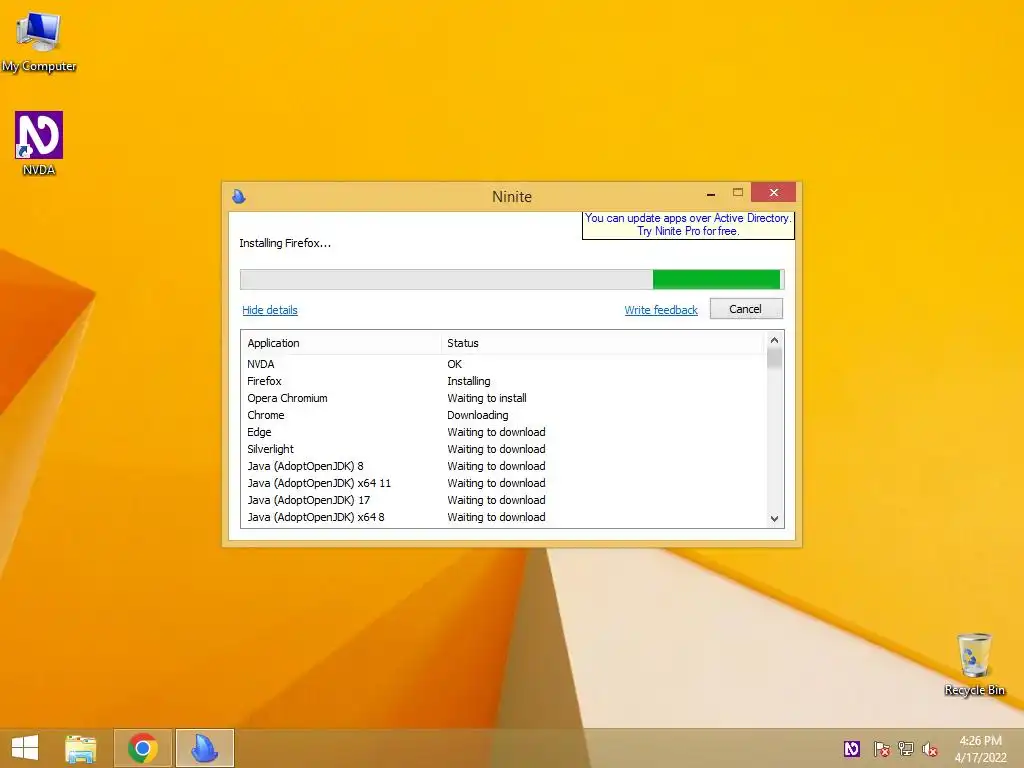1024x768 pixels.
Task: Select the Firefox row in the list
Action: click(504, 381)
